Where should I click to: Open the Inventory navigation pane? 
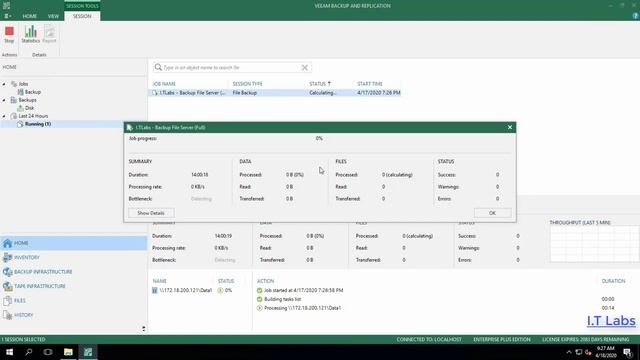(73, 257)
